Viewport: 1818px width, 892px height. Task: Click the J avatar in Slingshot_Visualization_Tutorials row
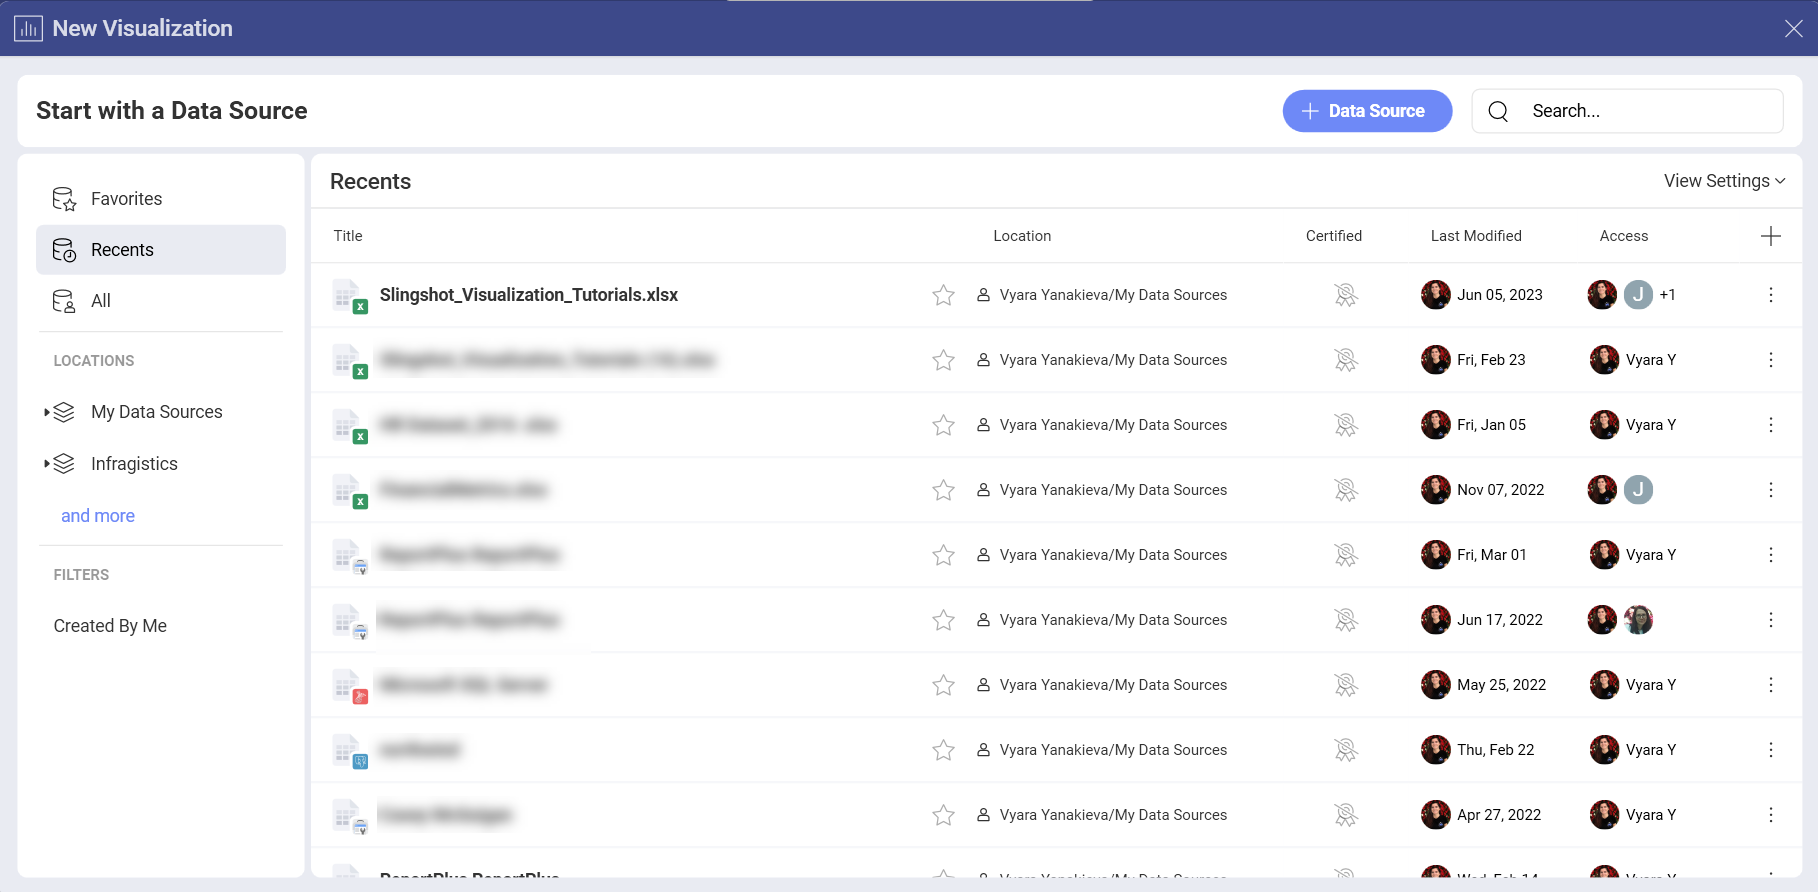(x=1638, y=295)
